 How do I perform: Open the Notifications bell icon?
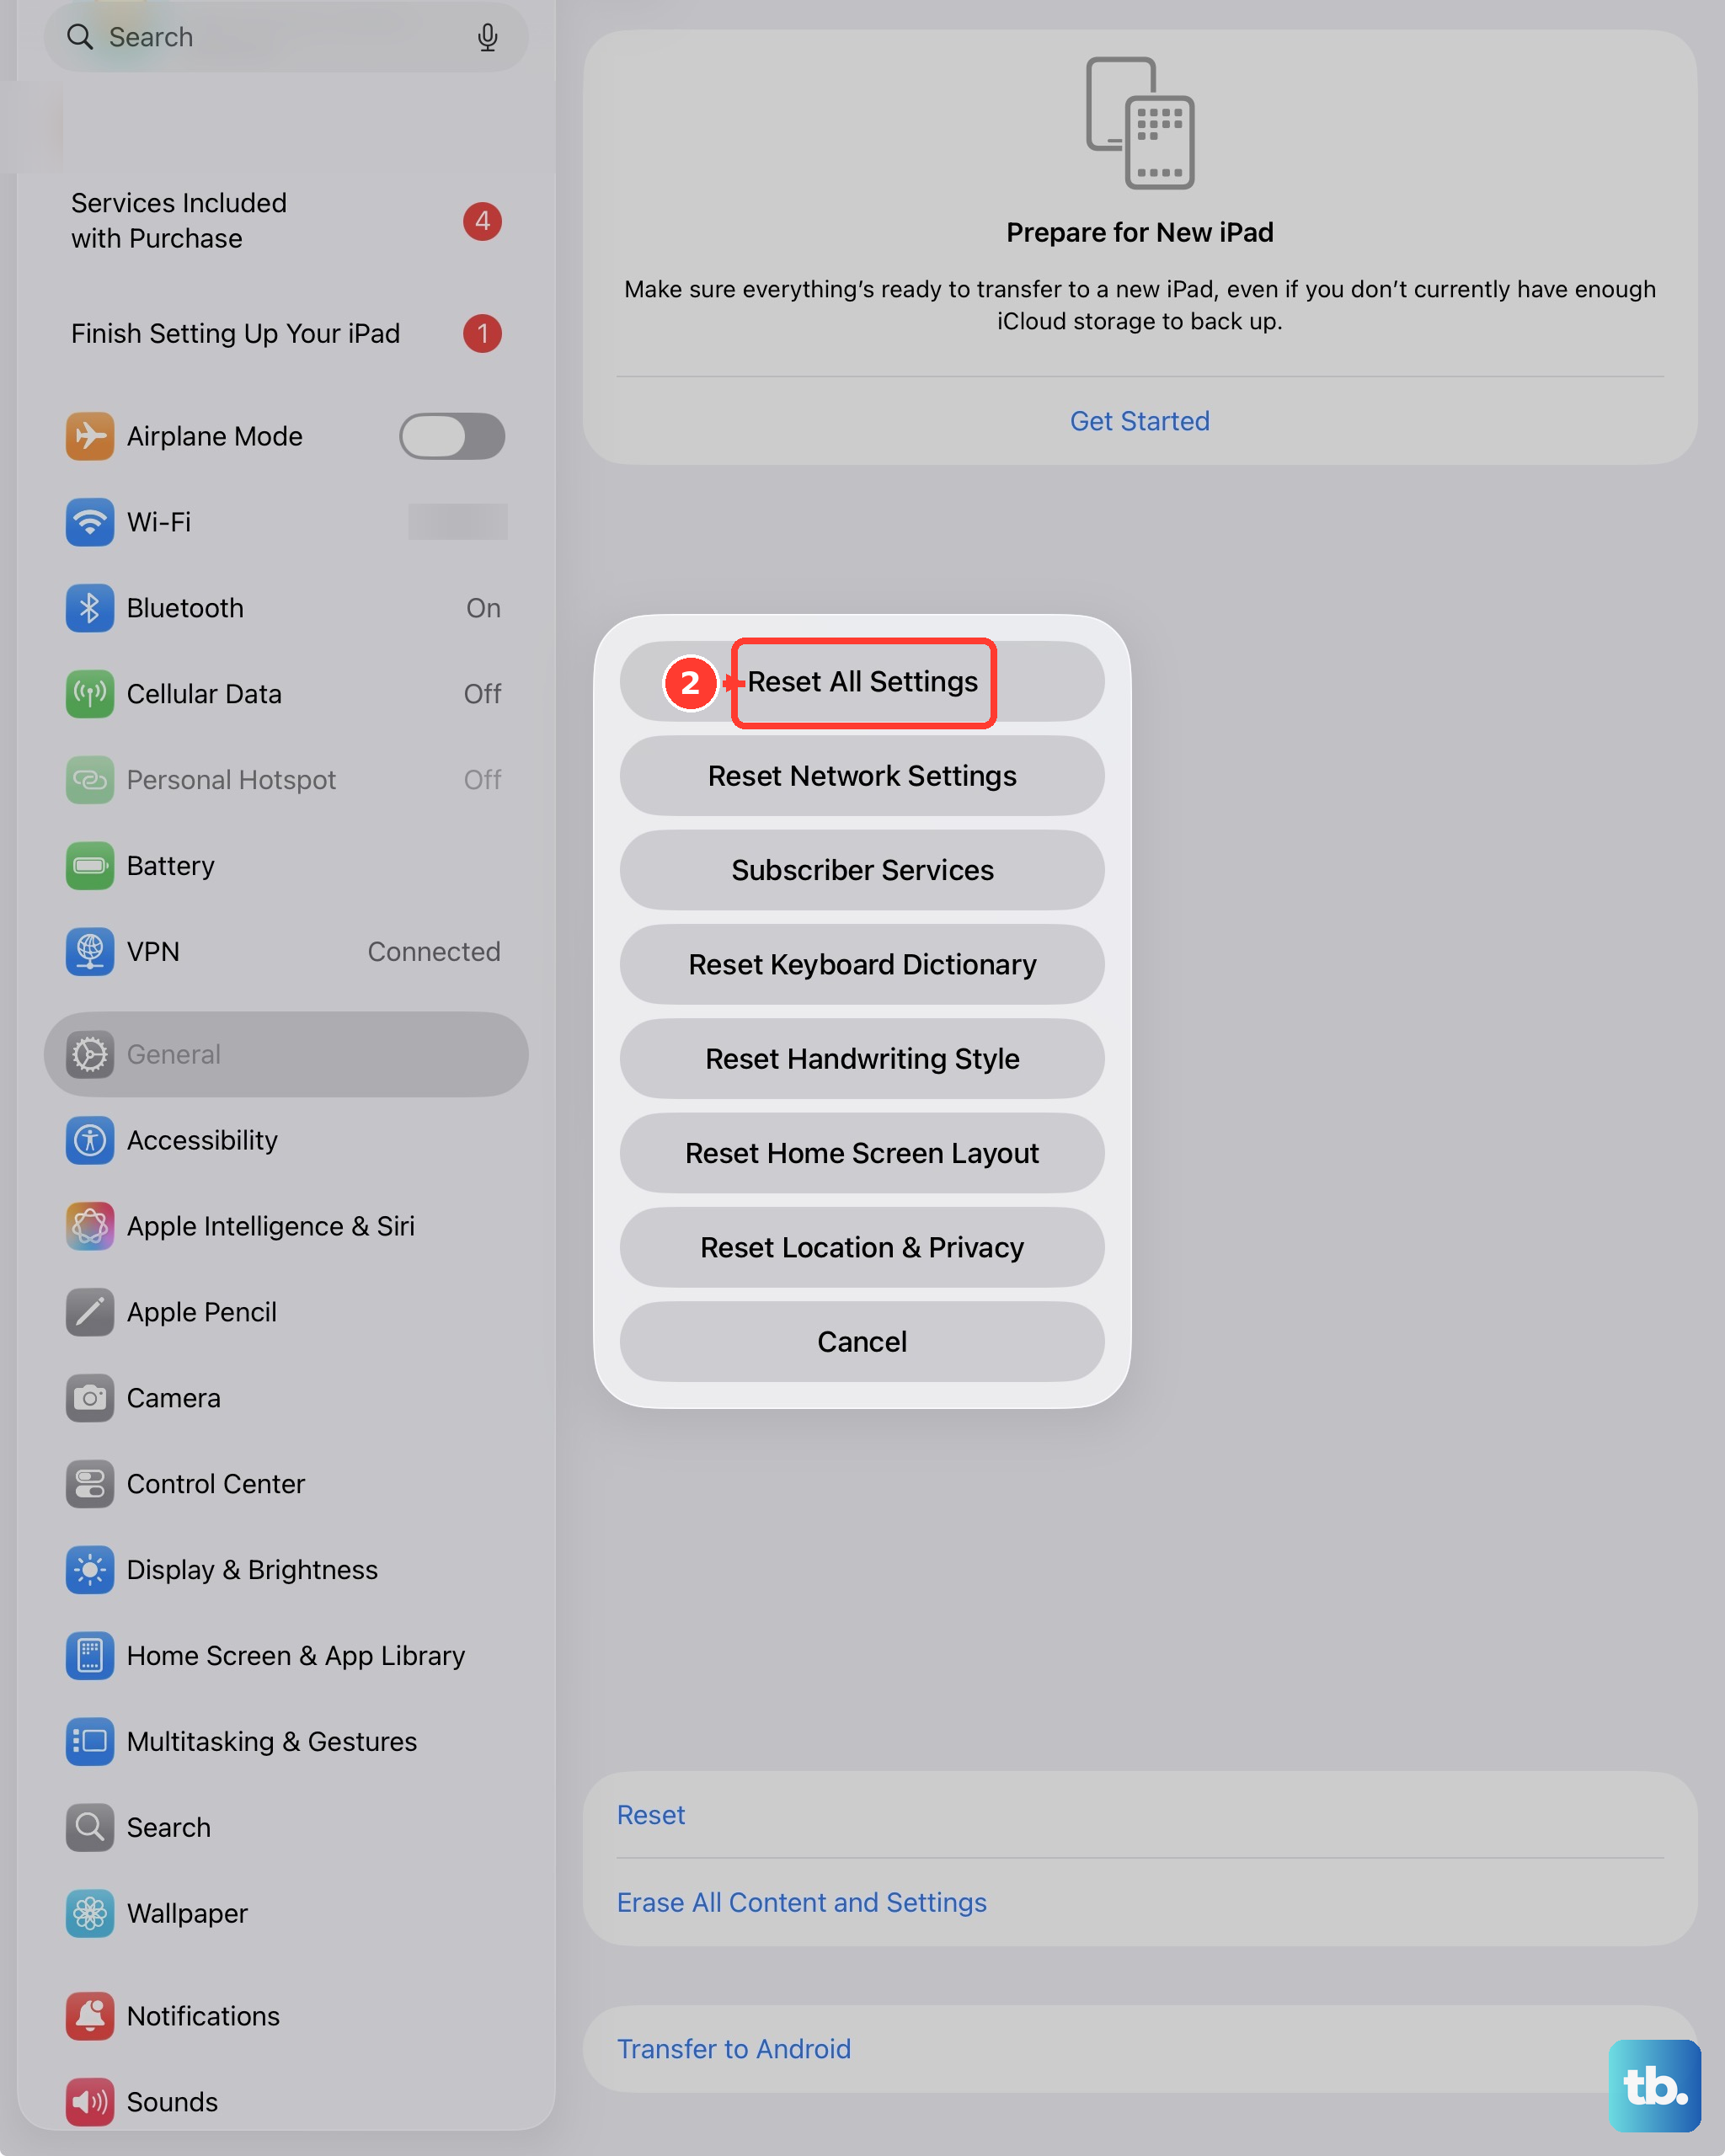[90, 2016]
